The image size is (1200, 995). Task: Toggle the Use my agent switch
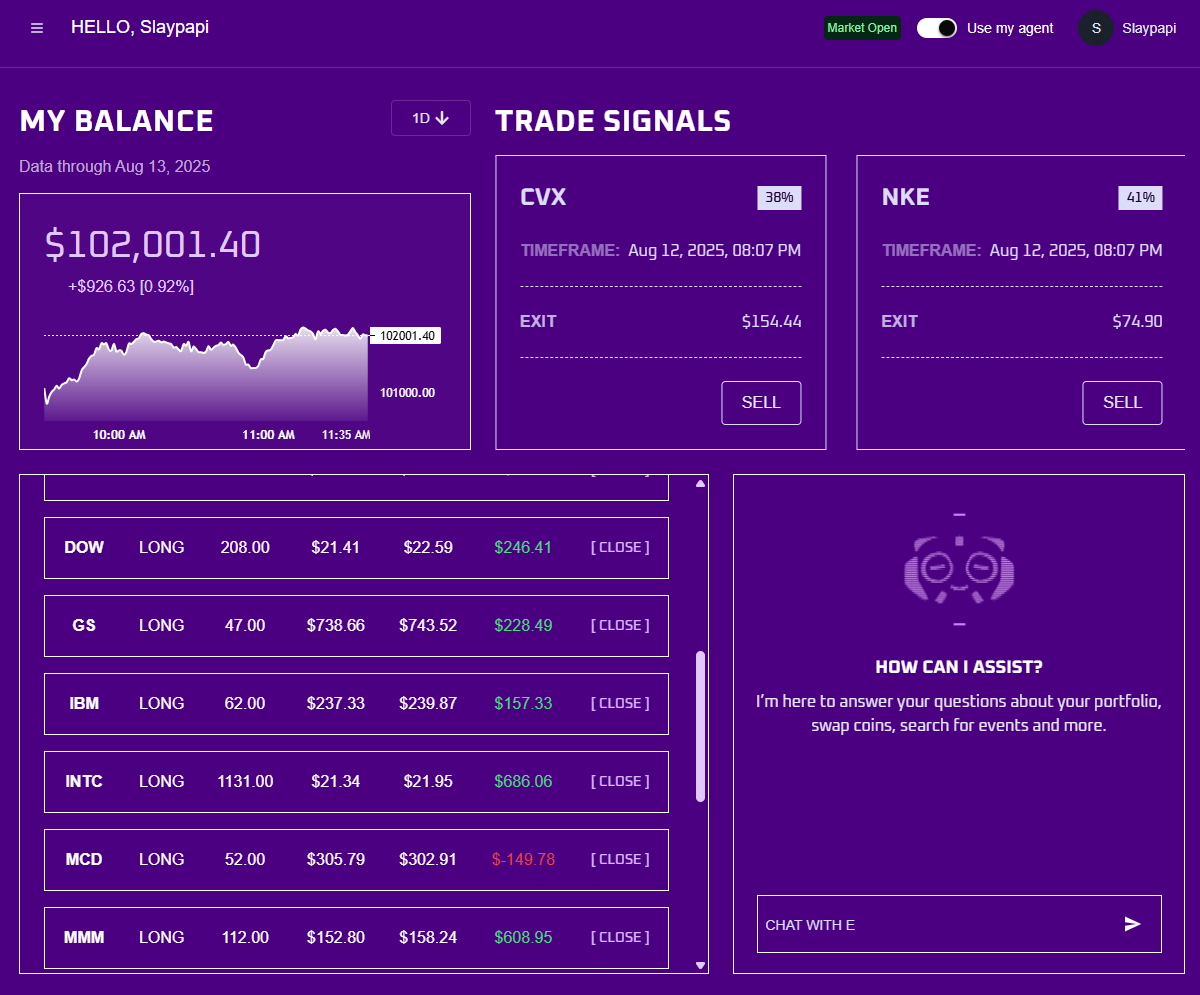pos(937,28)
